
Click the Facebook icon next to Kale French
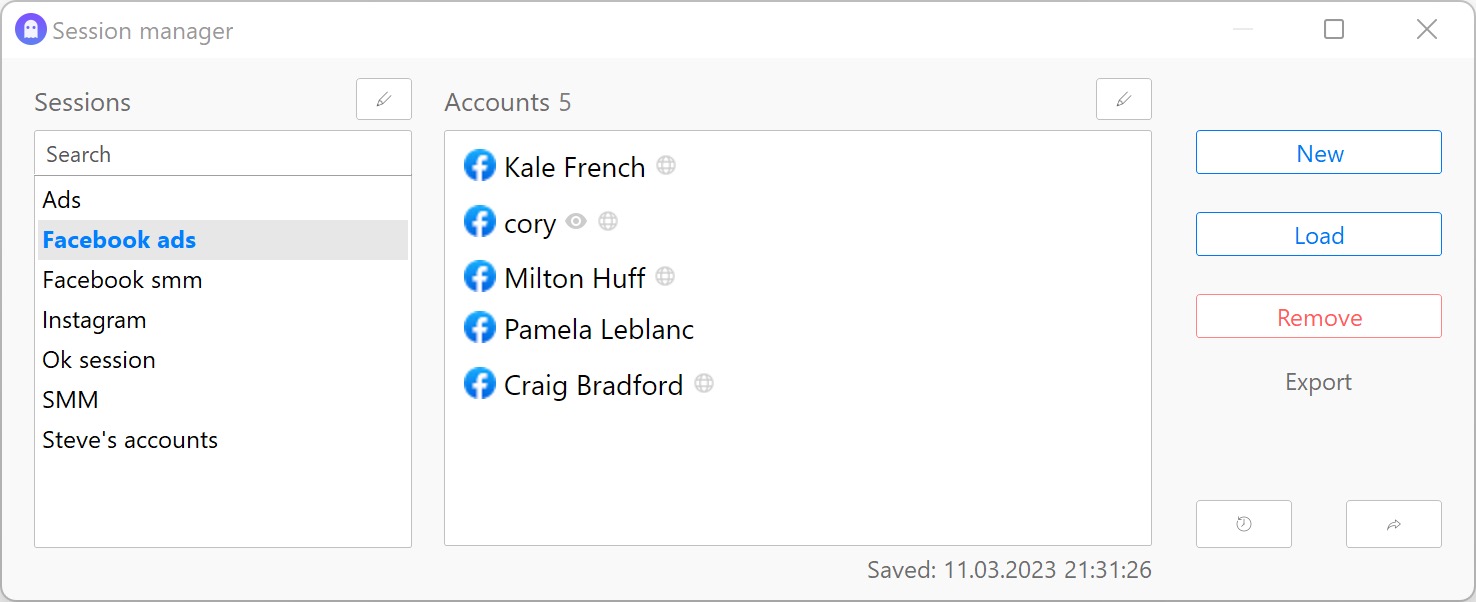(x=480, y=166)
